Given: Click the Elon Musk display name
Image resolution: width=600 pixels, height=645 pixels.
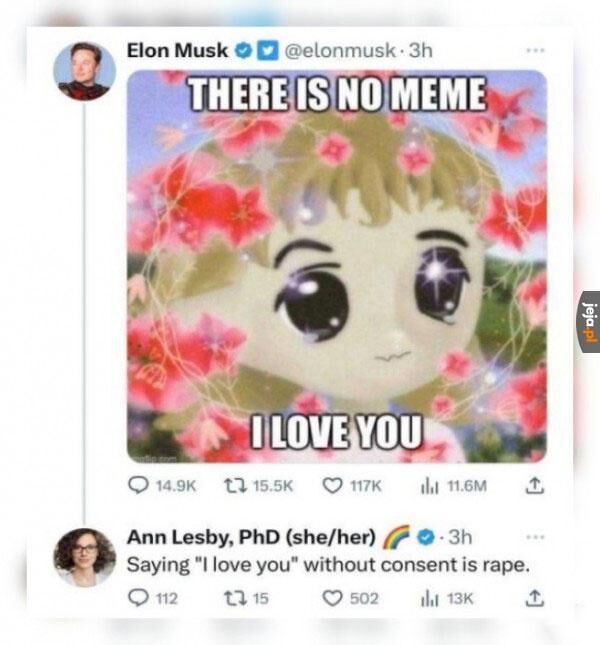Looking at the screenshot, I should click(x=177, y=51).
